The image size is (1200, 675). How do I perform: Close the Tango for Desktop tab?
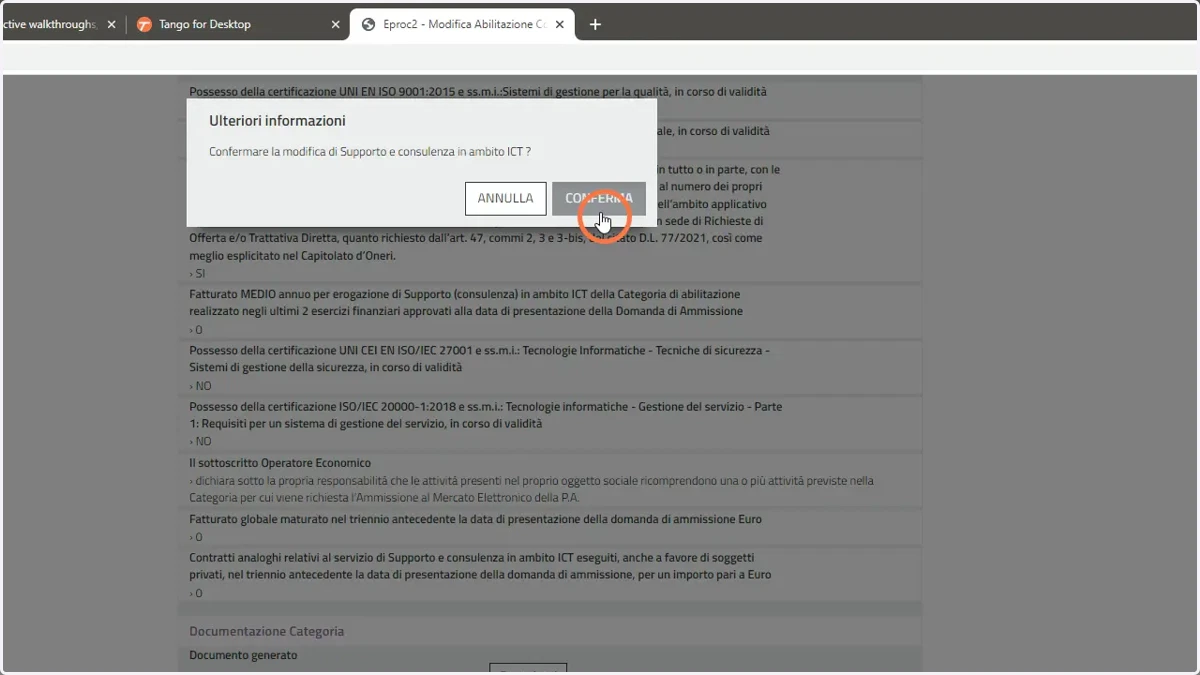click(x=335, y=24)
